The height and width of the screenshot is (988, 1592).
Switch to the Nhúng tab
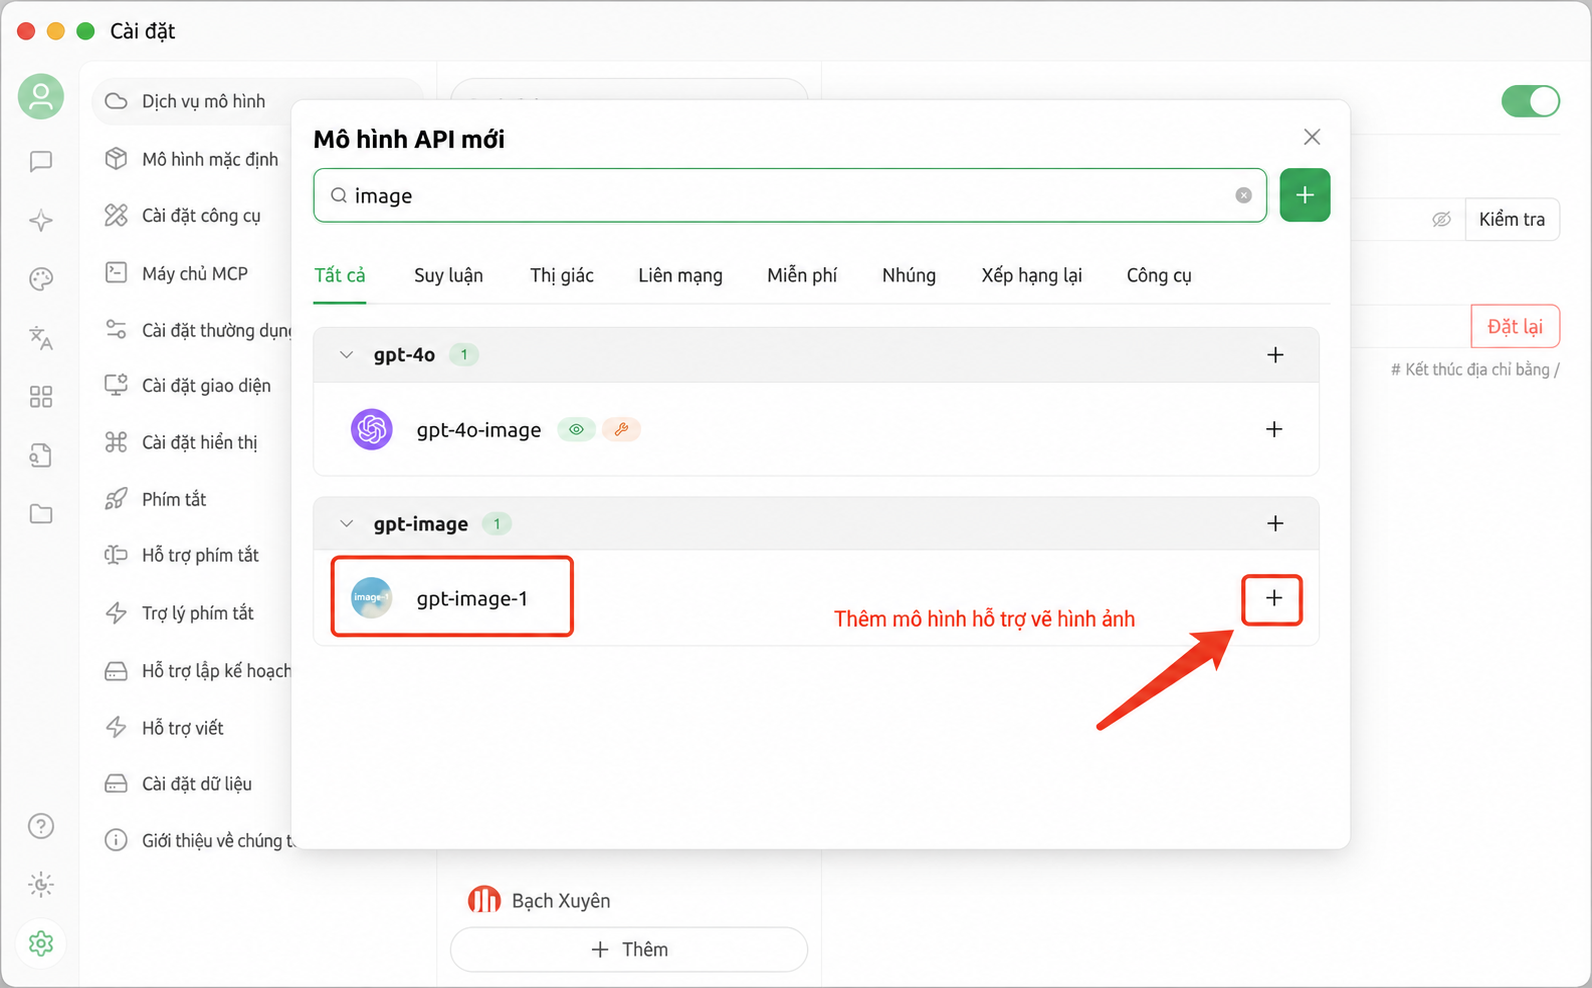point(909,275)
